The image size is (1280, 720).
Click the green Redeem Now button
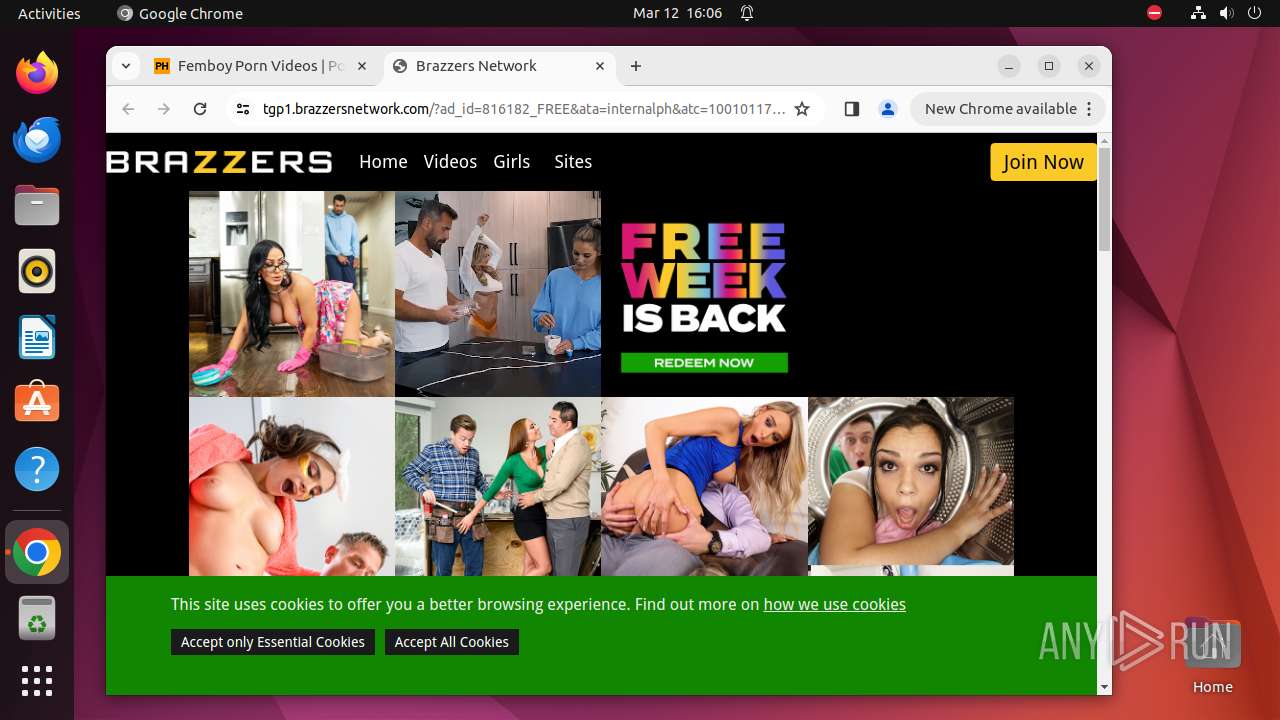click(704, 362)
